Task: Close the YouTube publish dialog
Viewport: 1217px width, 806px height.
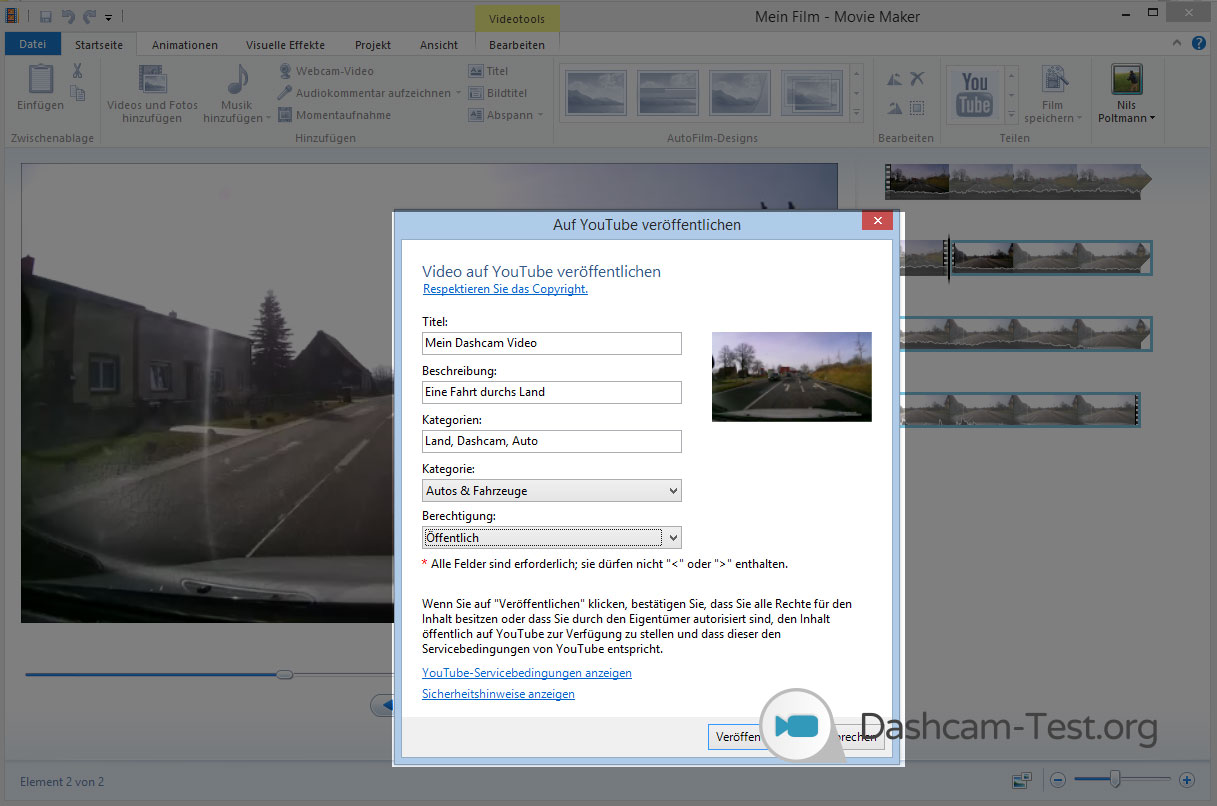Action: (x=877, y=221)
